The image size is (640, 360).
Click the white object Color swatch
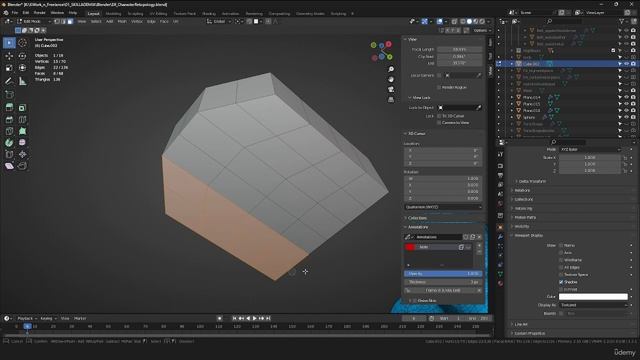click(593, 297)
